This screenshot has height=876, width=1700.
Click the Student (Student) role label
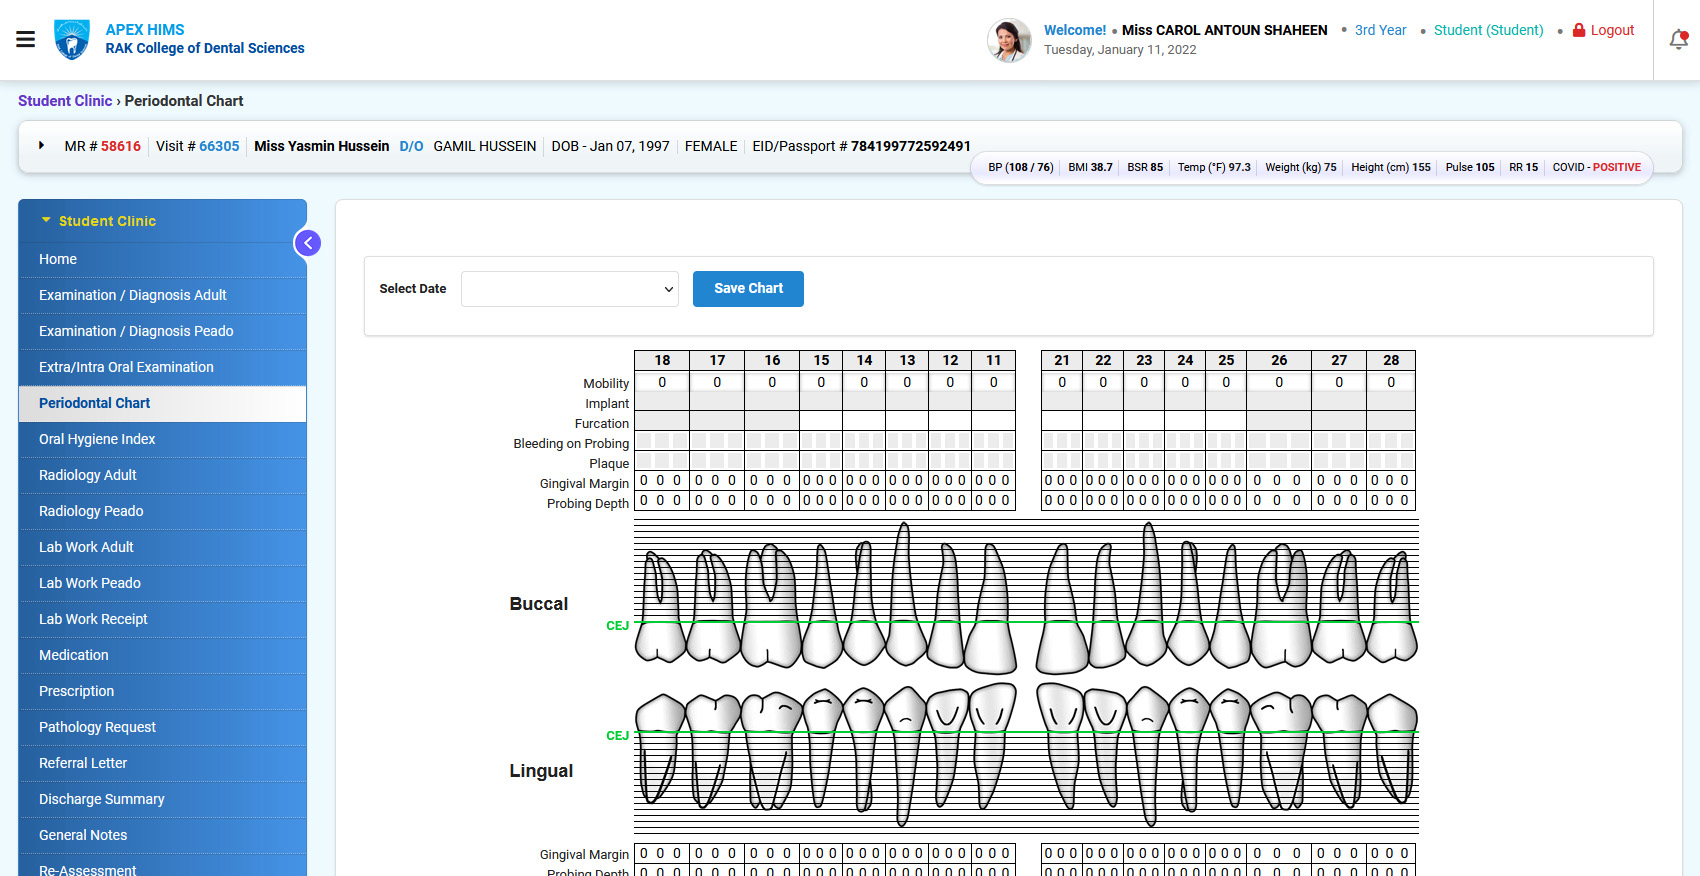click(x=1488, y=30)
